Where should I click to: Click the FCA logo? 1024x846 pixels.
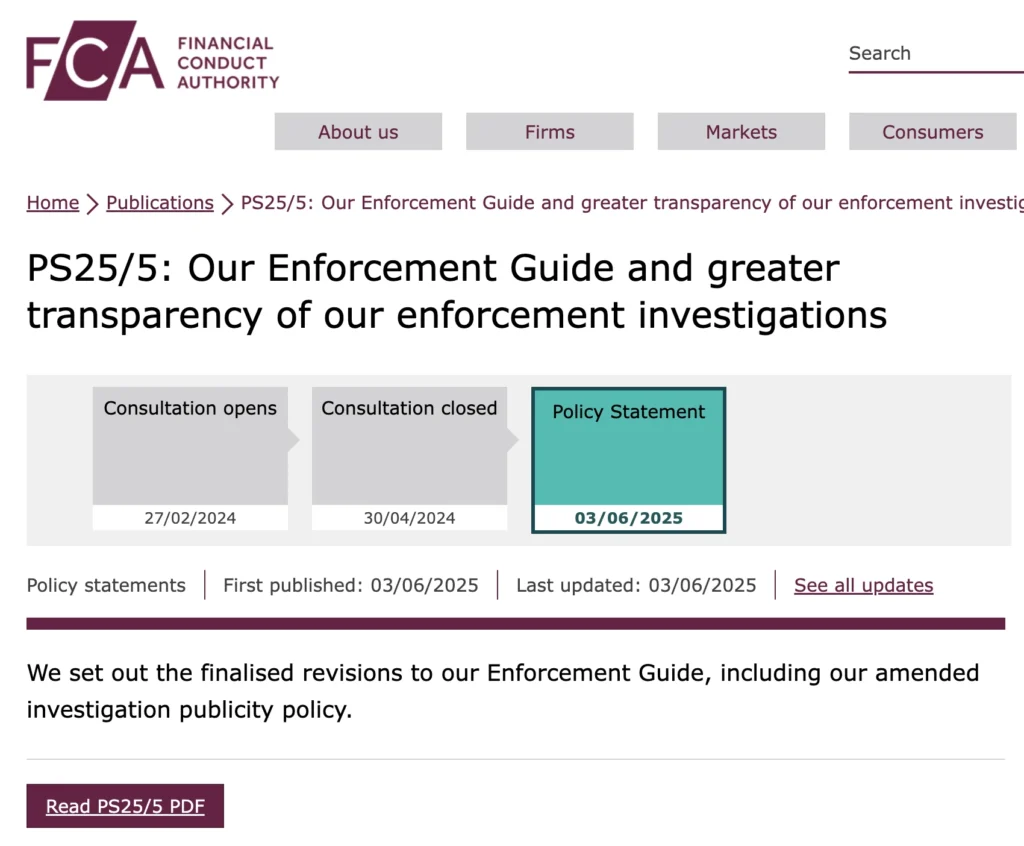tap(95, 60)
